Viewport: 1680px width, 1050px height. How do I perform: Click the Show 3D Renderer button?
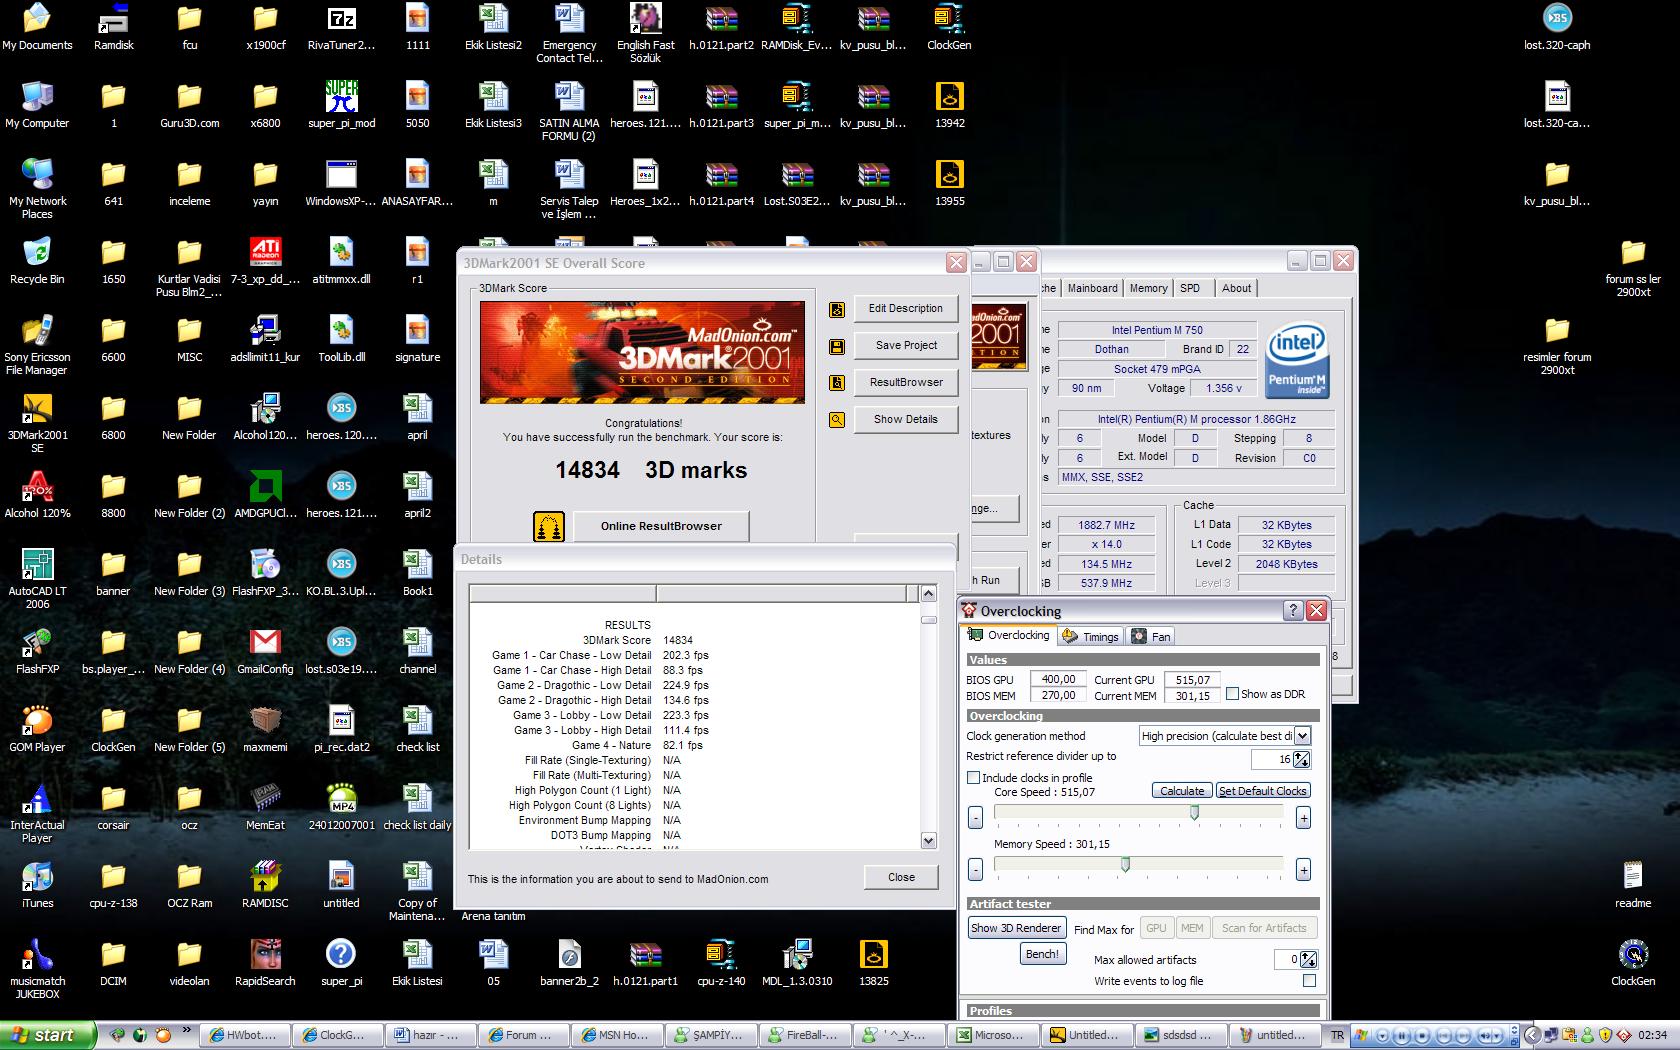(x=1016, y=928)
